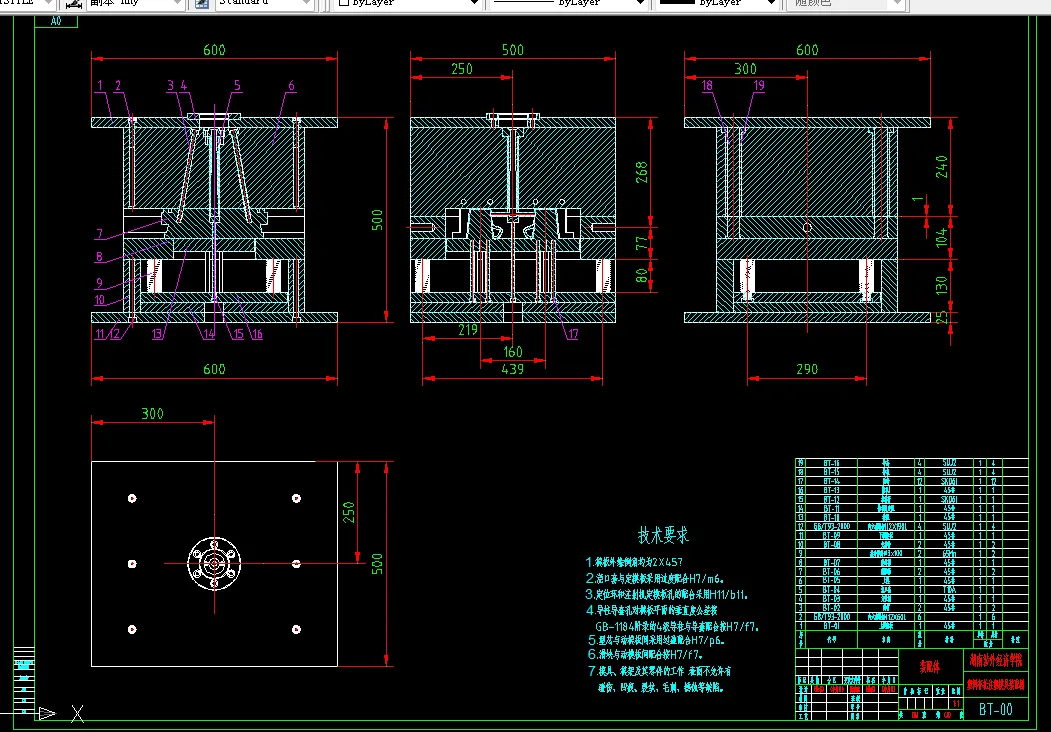Click the 随颜色 plot style box
Screen dimensions: 1051x732
(x=830, y=4)
